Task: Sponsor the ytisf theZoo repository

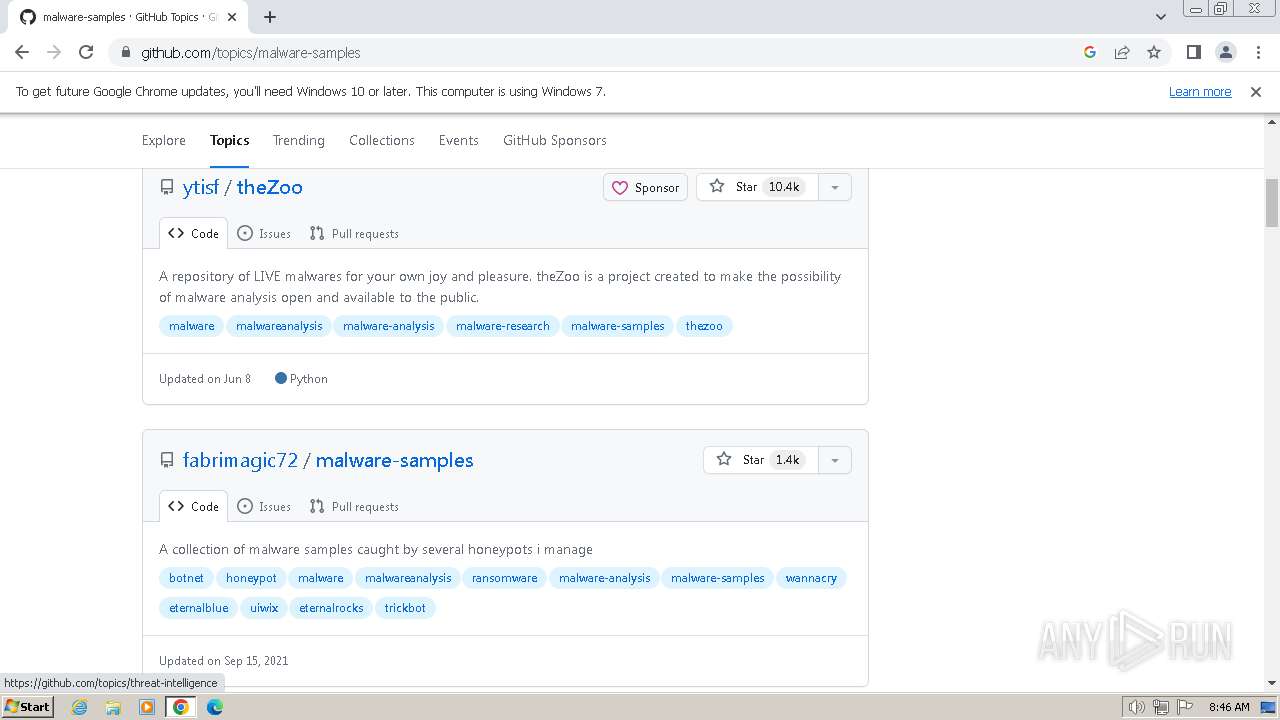Action: (645, 187)
